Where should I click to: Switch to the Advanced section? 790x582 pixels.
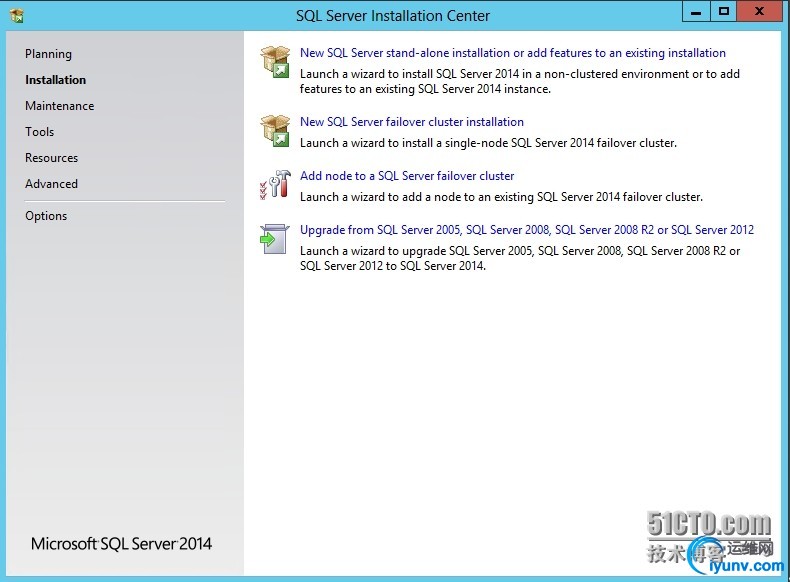51,184
